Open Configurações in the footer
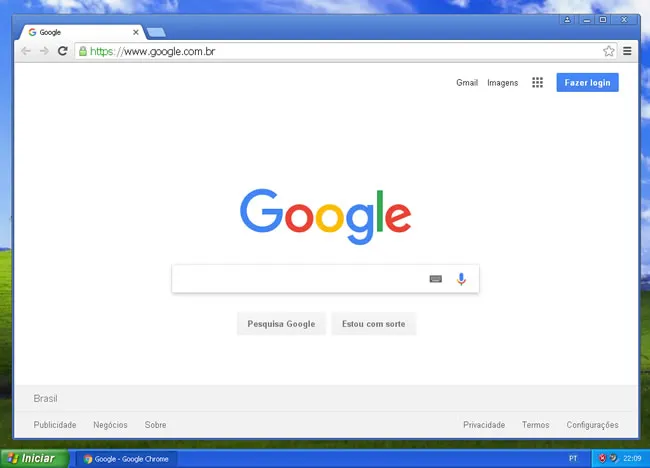This screenshot has width=650, height=468. point(592,425)
